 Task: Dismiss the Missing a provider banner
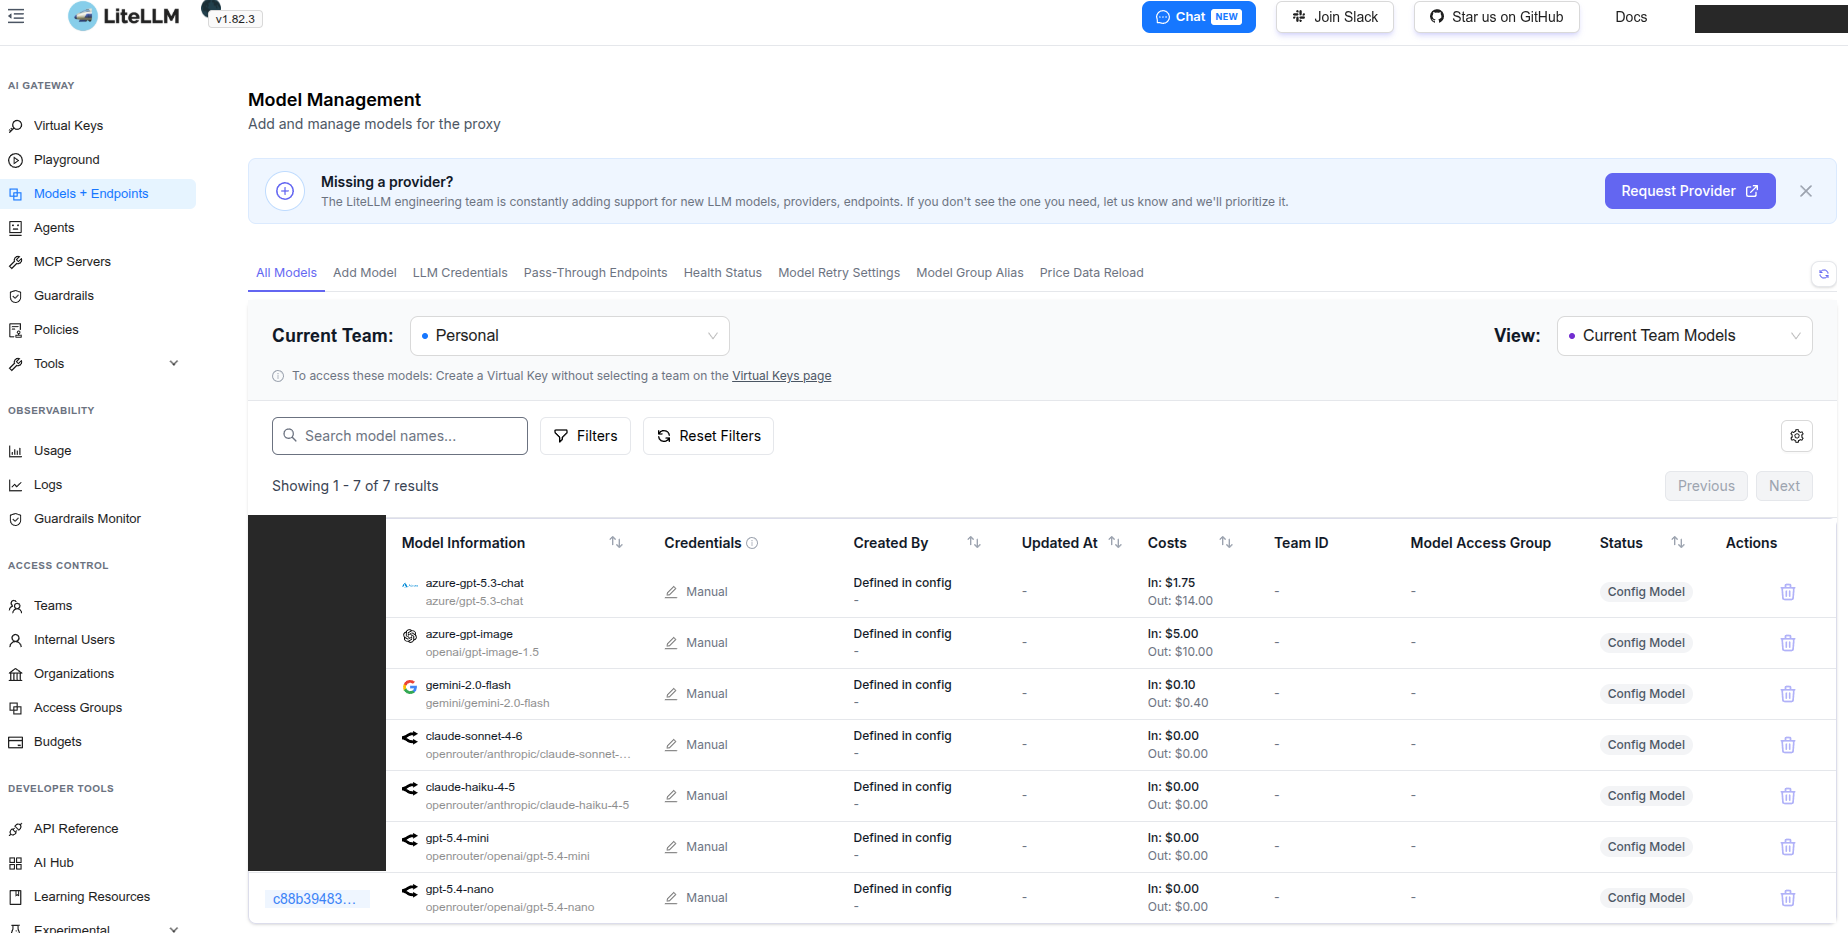(x=1806, y=191)
